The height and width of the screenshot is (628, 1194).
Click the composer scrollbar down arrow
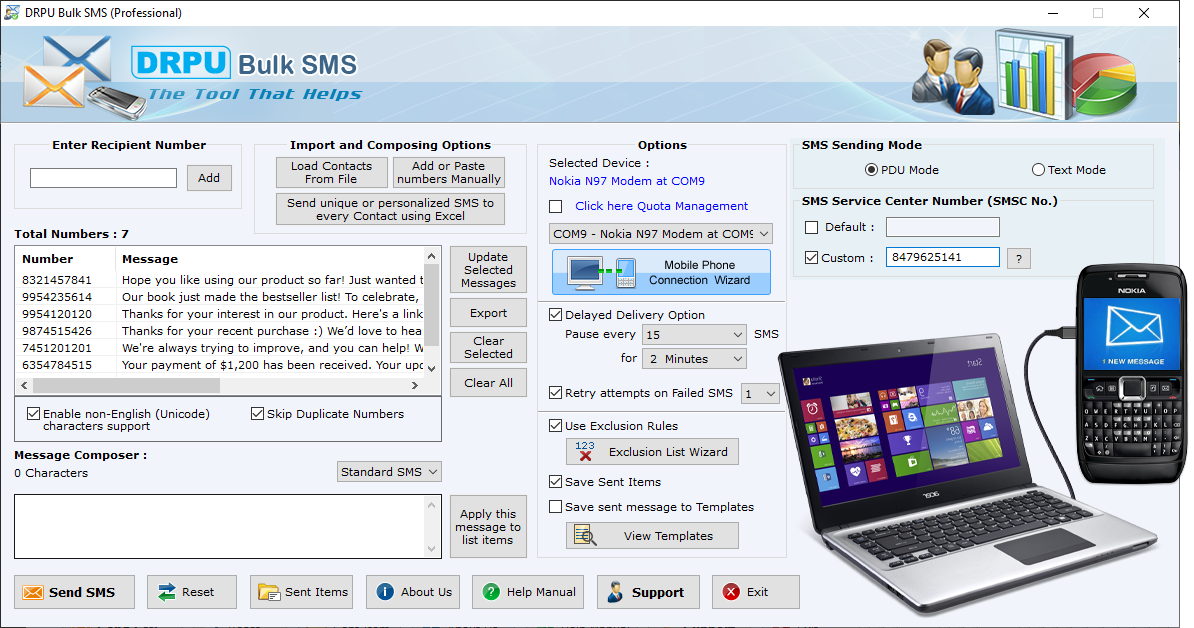tap(432, 549)
